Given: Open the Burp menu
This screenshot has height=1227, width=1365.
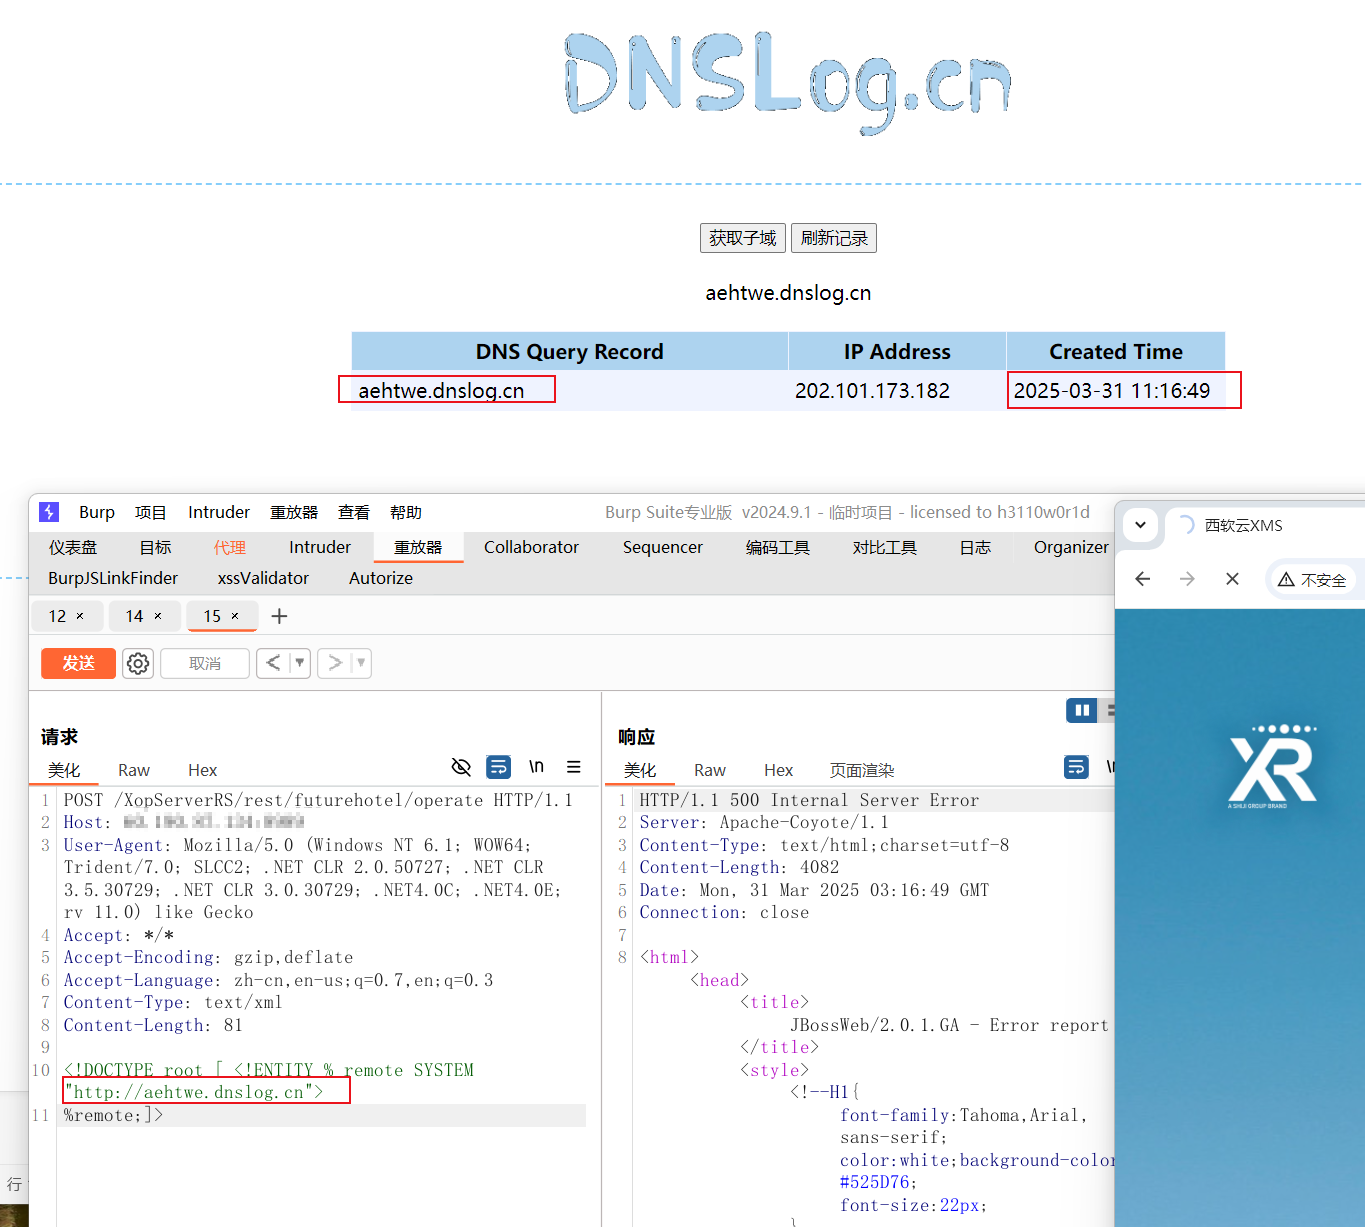Looking at the screenshot, I should [97, 512].
